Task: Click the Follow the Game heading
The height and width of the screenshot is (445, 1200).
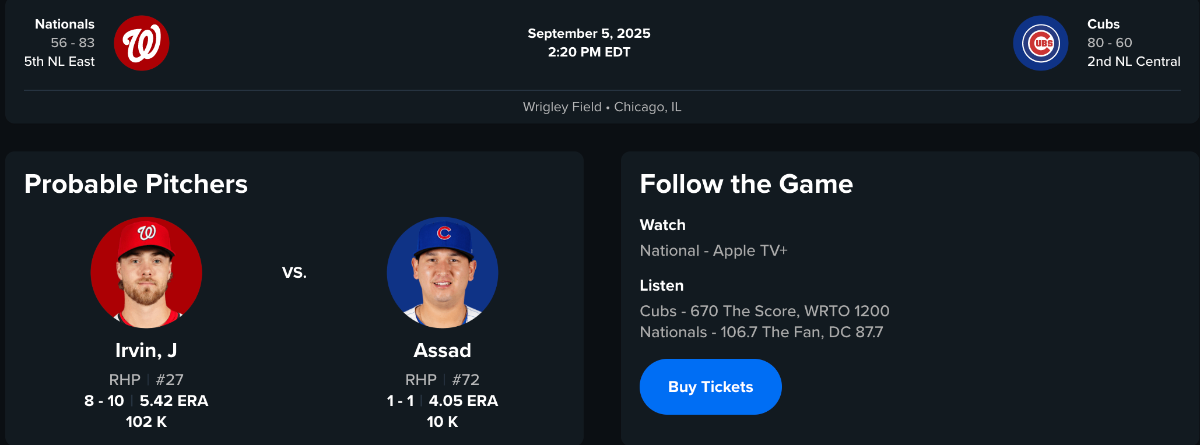Action: click(x=746, y=184)
